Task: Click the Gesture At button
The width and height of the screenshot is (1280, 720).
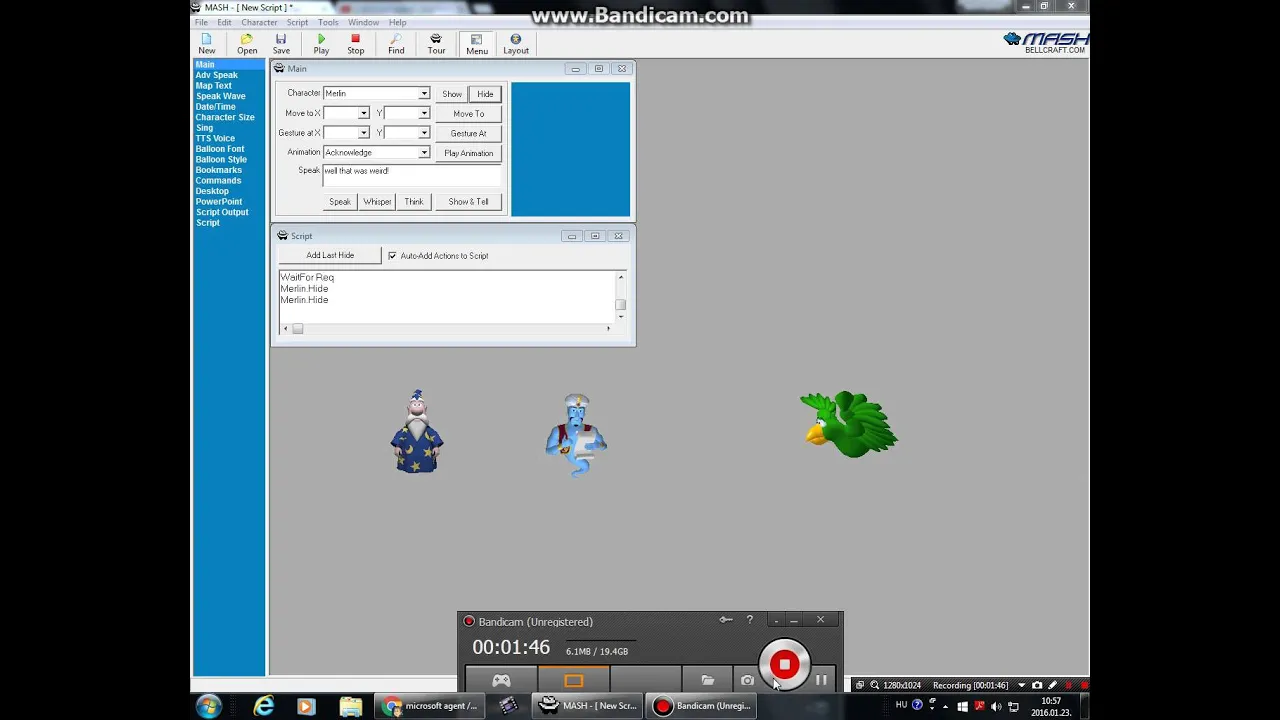Action: click(x=468, y=133)
